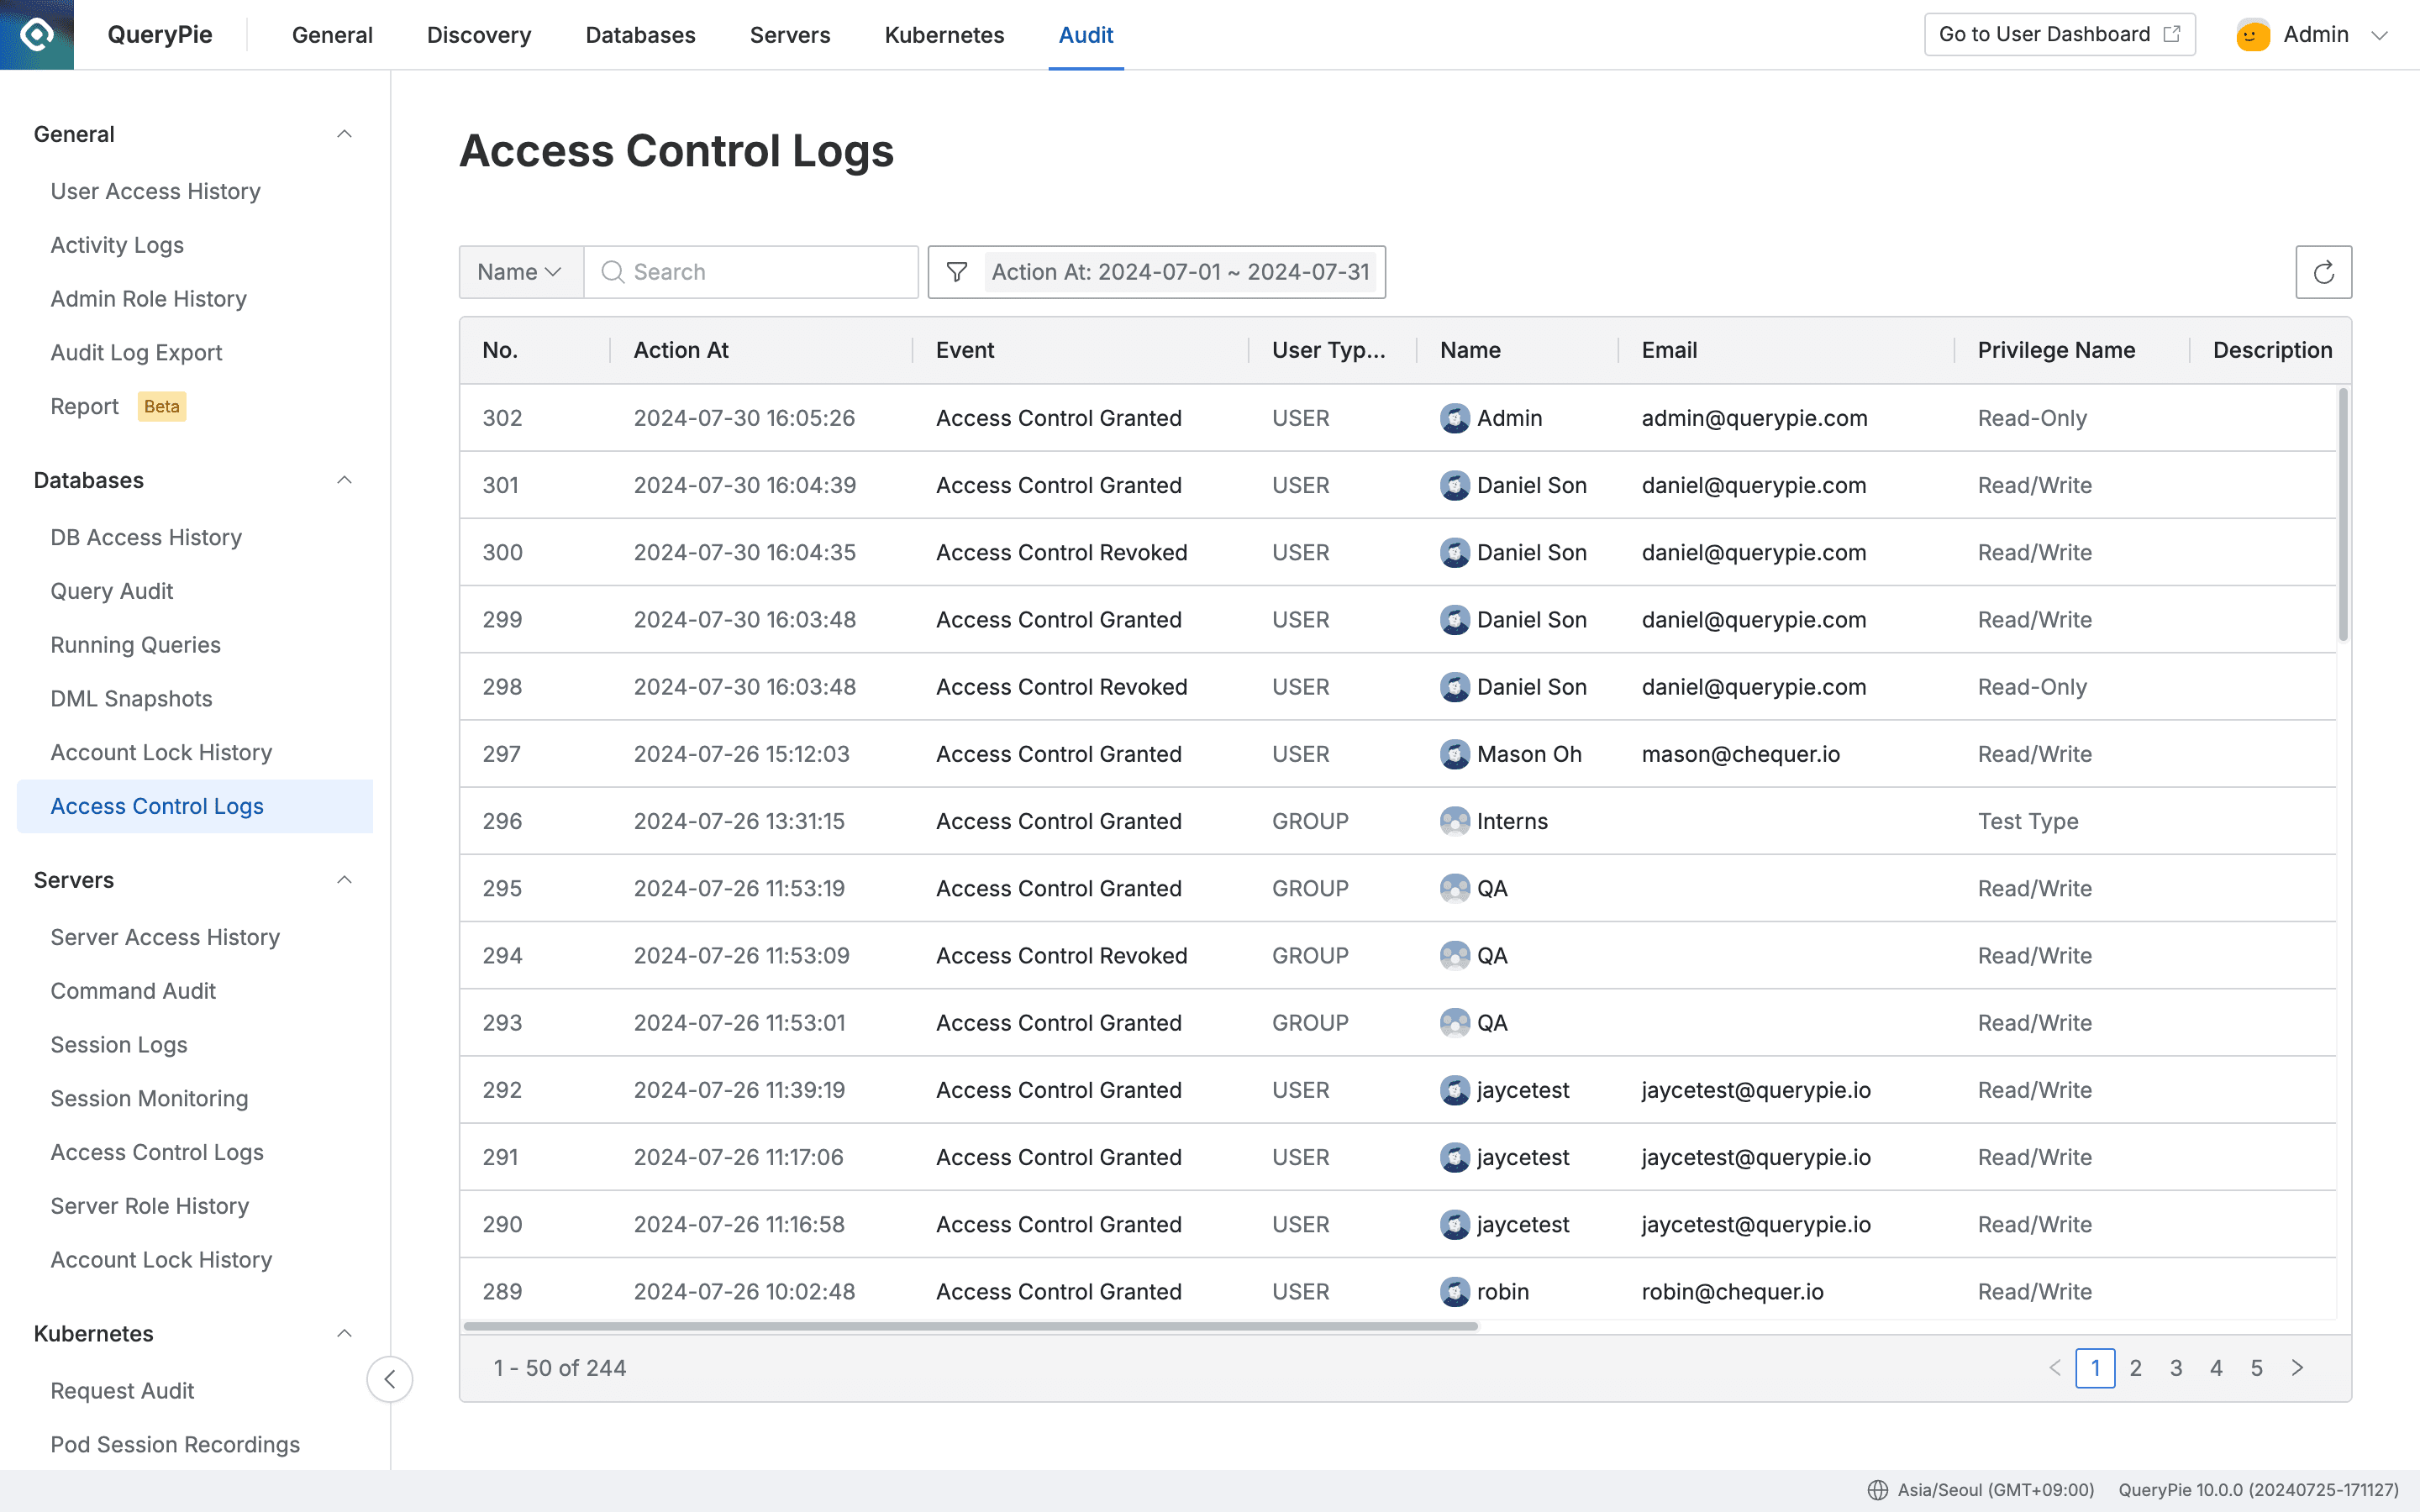Screen dimensions: 2420x1512
Task: Click robin's user avatar icon
Action: pos(1455,1291)
